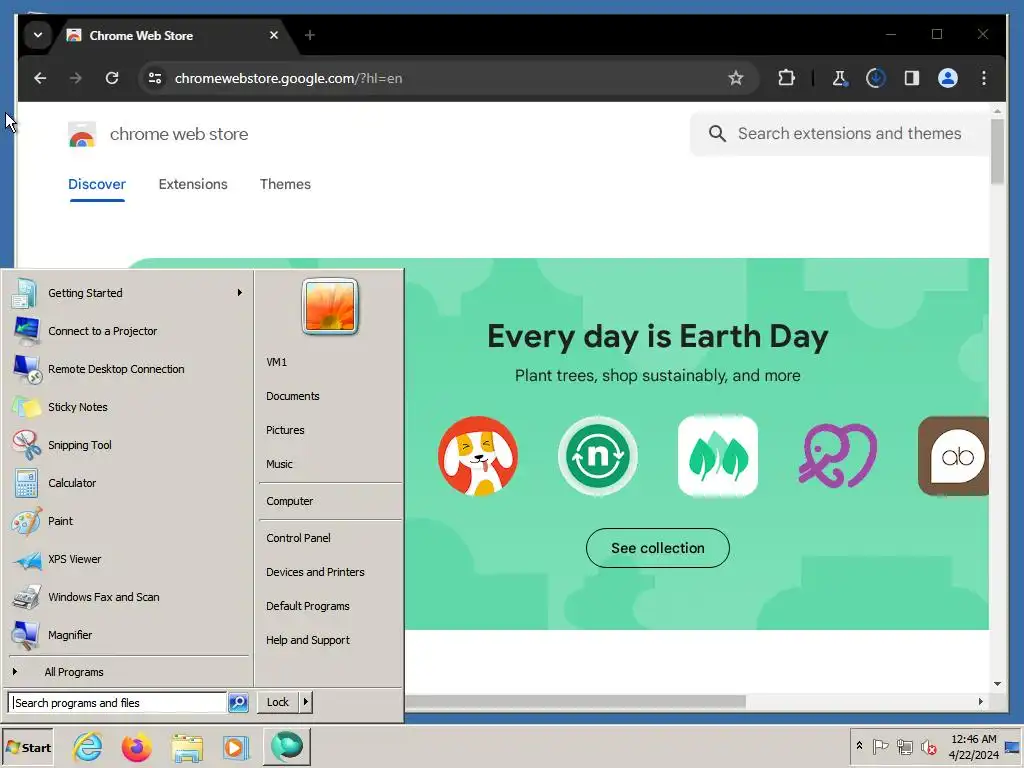Screen dimensions: 1024x768
Task: Open Help and Support
Action: pyautogui.click(x=330, y=640)
